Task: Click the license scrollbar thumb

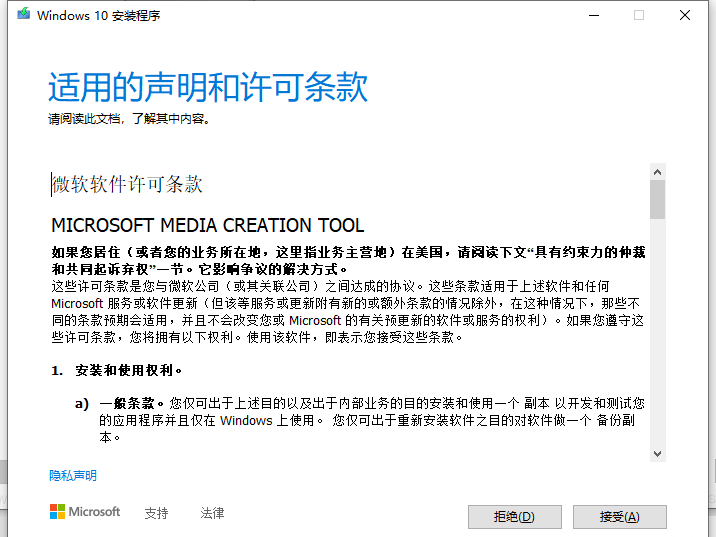Action: click(x=657, y=198)
